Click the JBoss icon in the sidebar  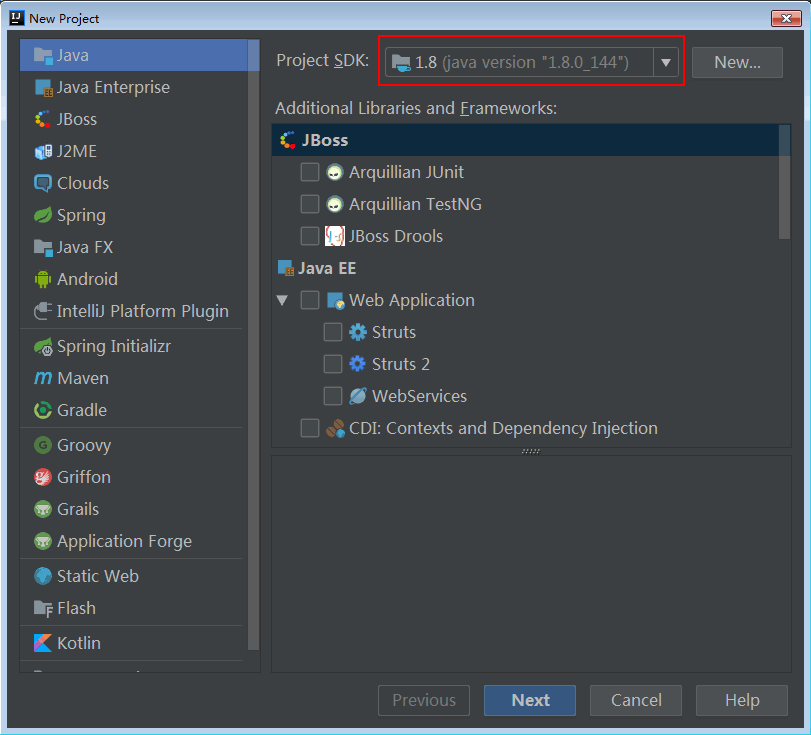[43, 119]
